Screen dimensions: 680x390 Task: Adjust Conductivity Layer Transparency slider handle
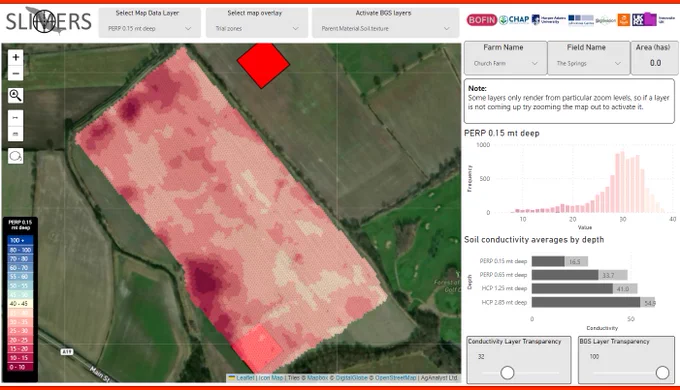pos(507,373)
